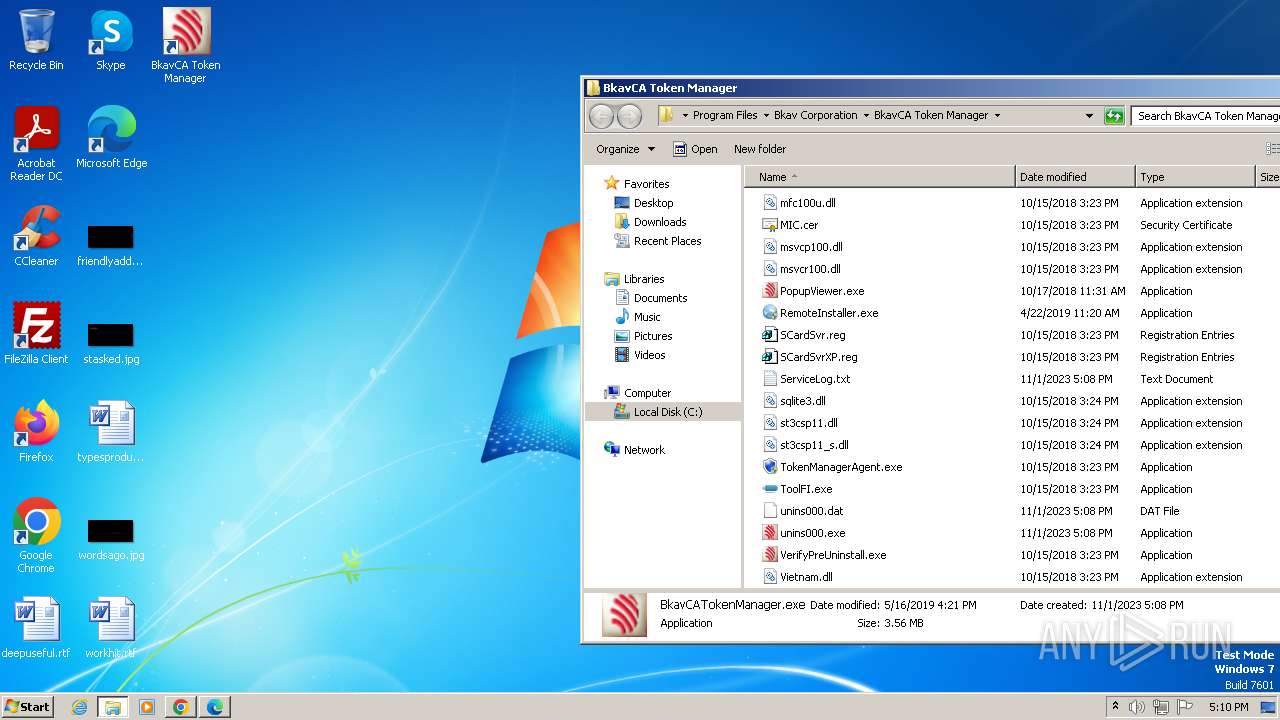
Task: Select SCardSvr.reg registry file
Action: coord(812,335)
